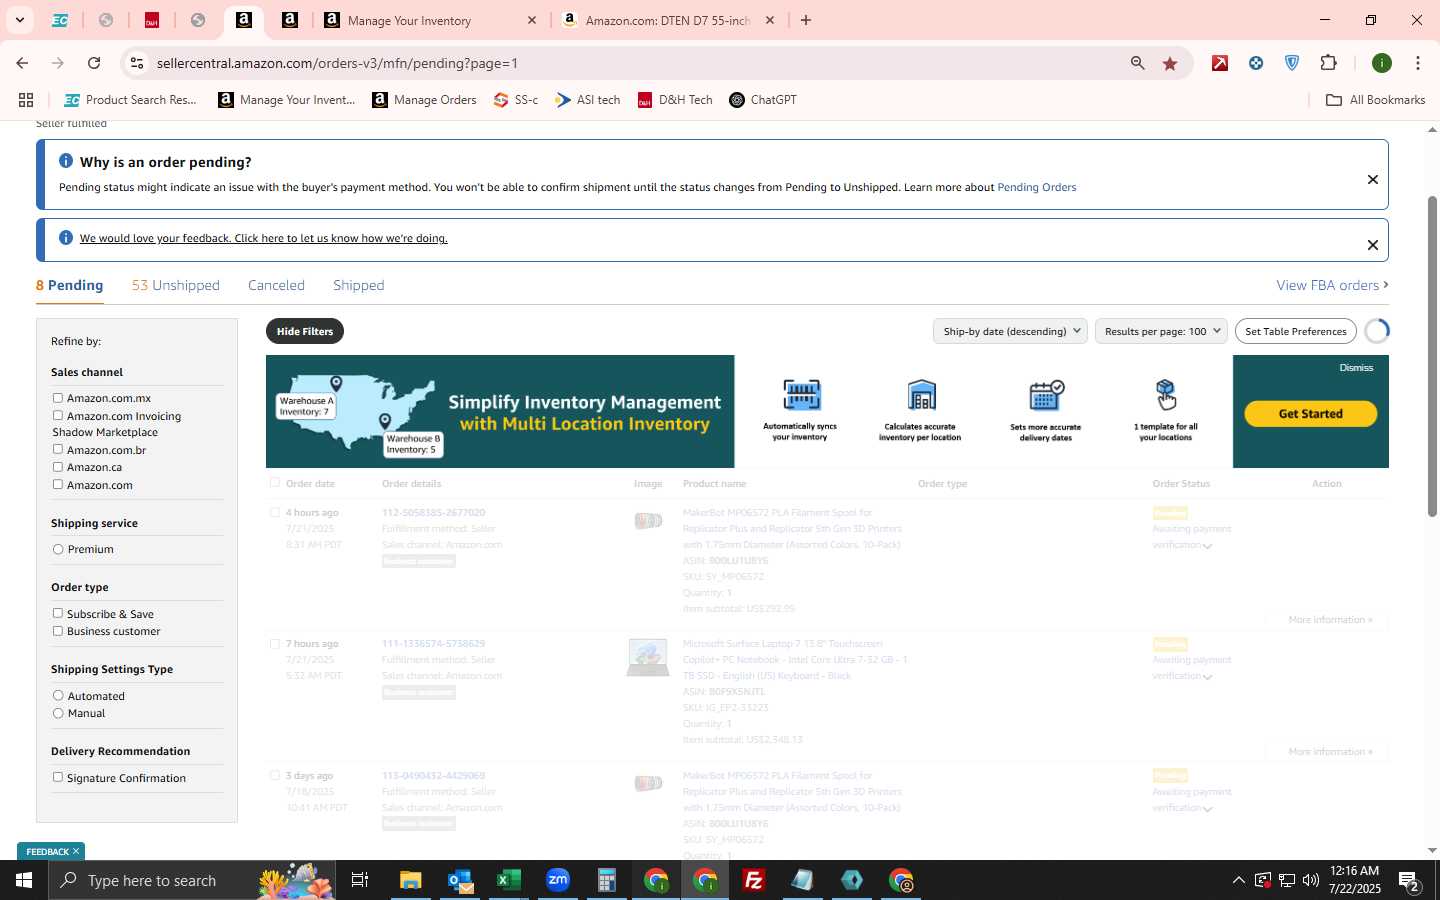Switch to the Canceled tab

coord(276,285)
